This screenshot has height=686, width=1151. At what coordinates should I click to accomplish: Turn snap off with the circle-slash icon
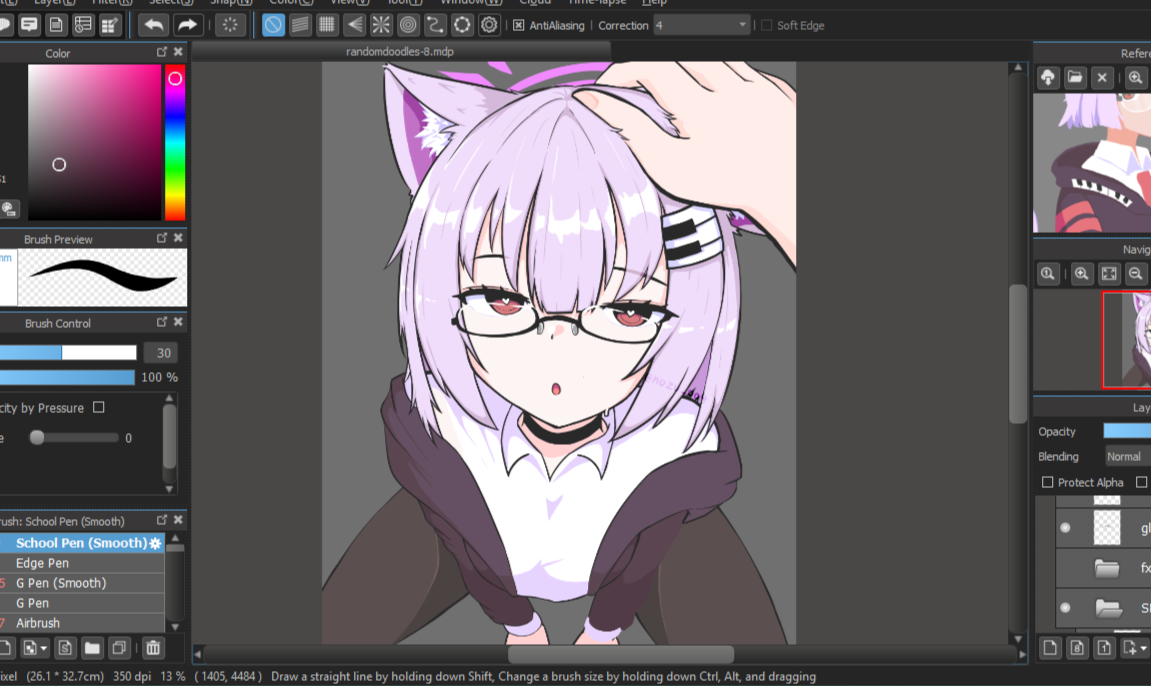click(x=273, y=25)
